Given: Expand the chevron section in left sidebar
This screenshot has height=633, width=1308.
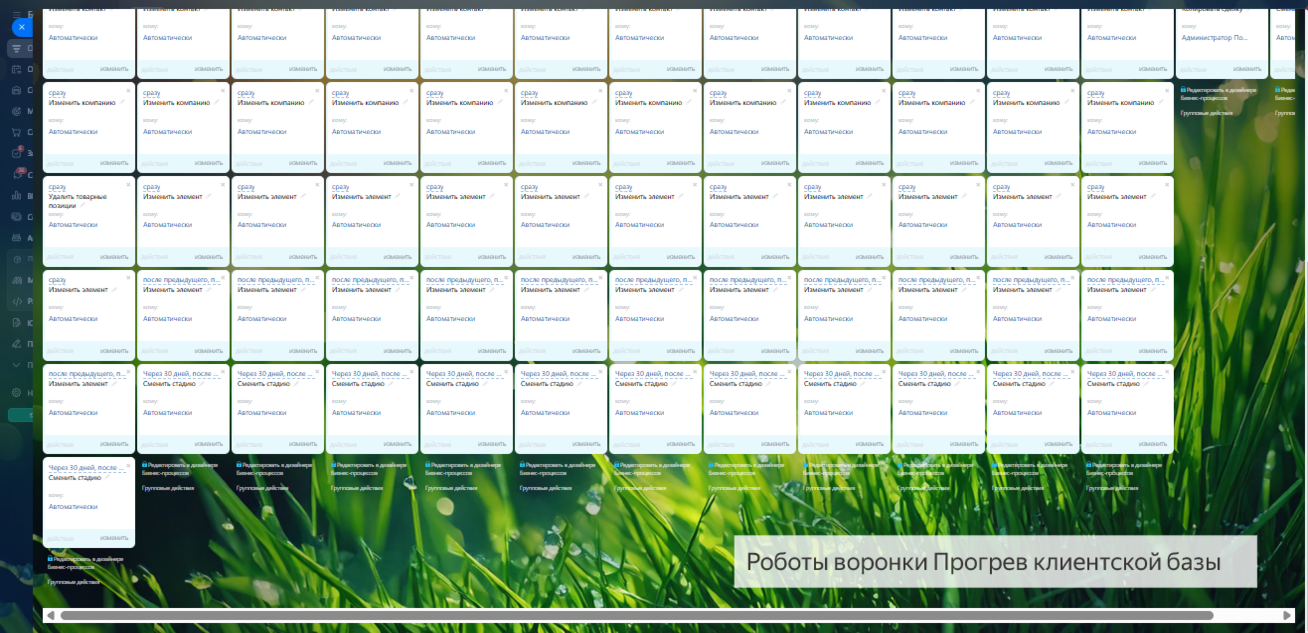Looking at the screenshot, I should [x=17, y=365].
